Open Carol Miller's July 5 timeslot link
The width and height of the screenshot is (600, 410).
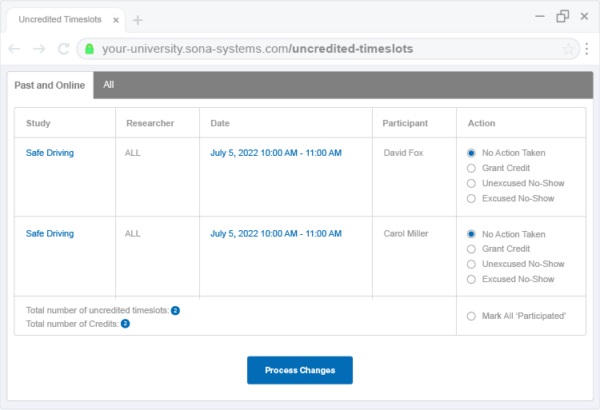pyautogui.click(x=275, y=234)
